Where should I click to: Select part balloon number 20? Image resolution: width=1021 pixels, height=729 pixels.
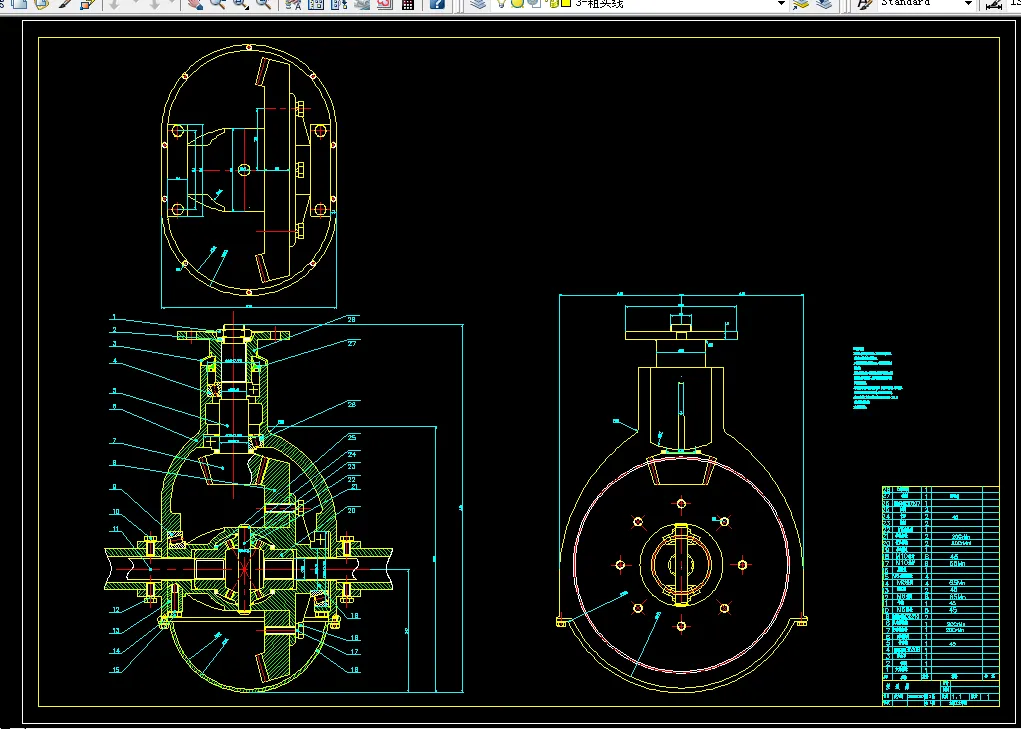click(x=352, y=510)
